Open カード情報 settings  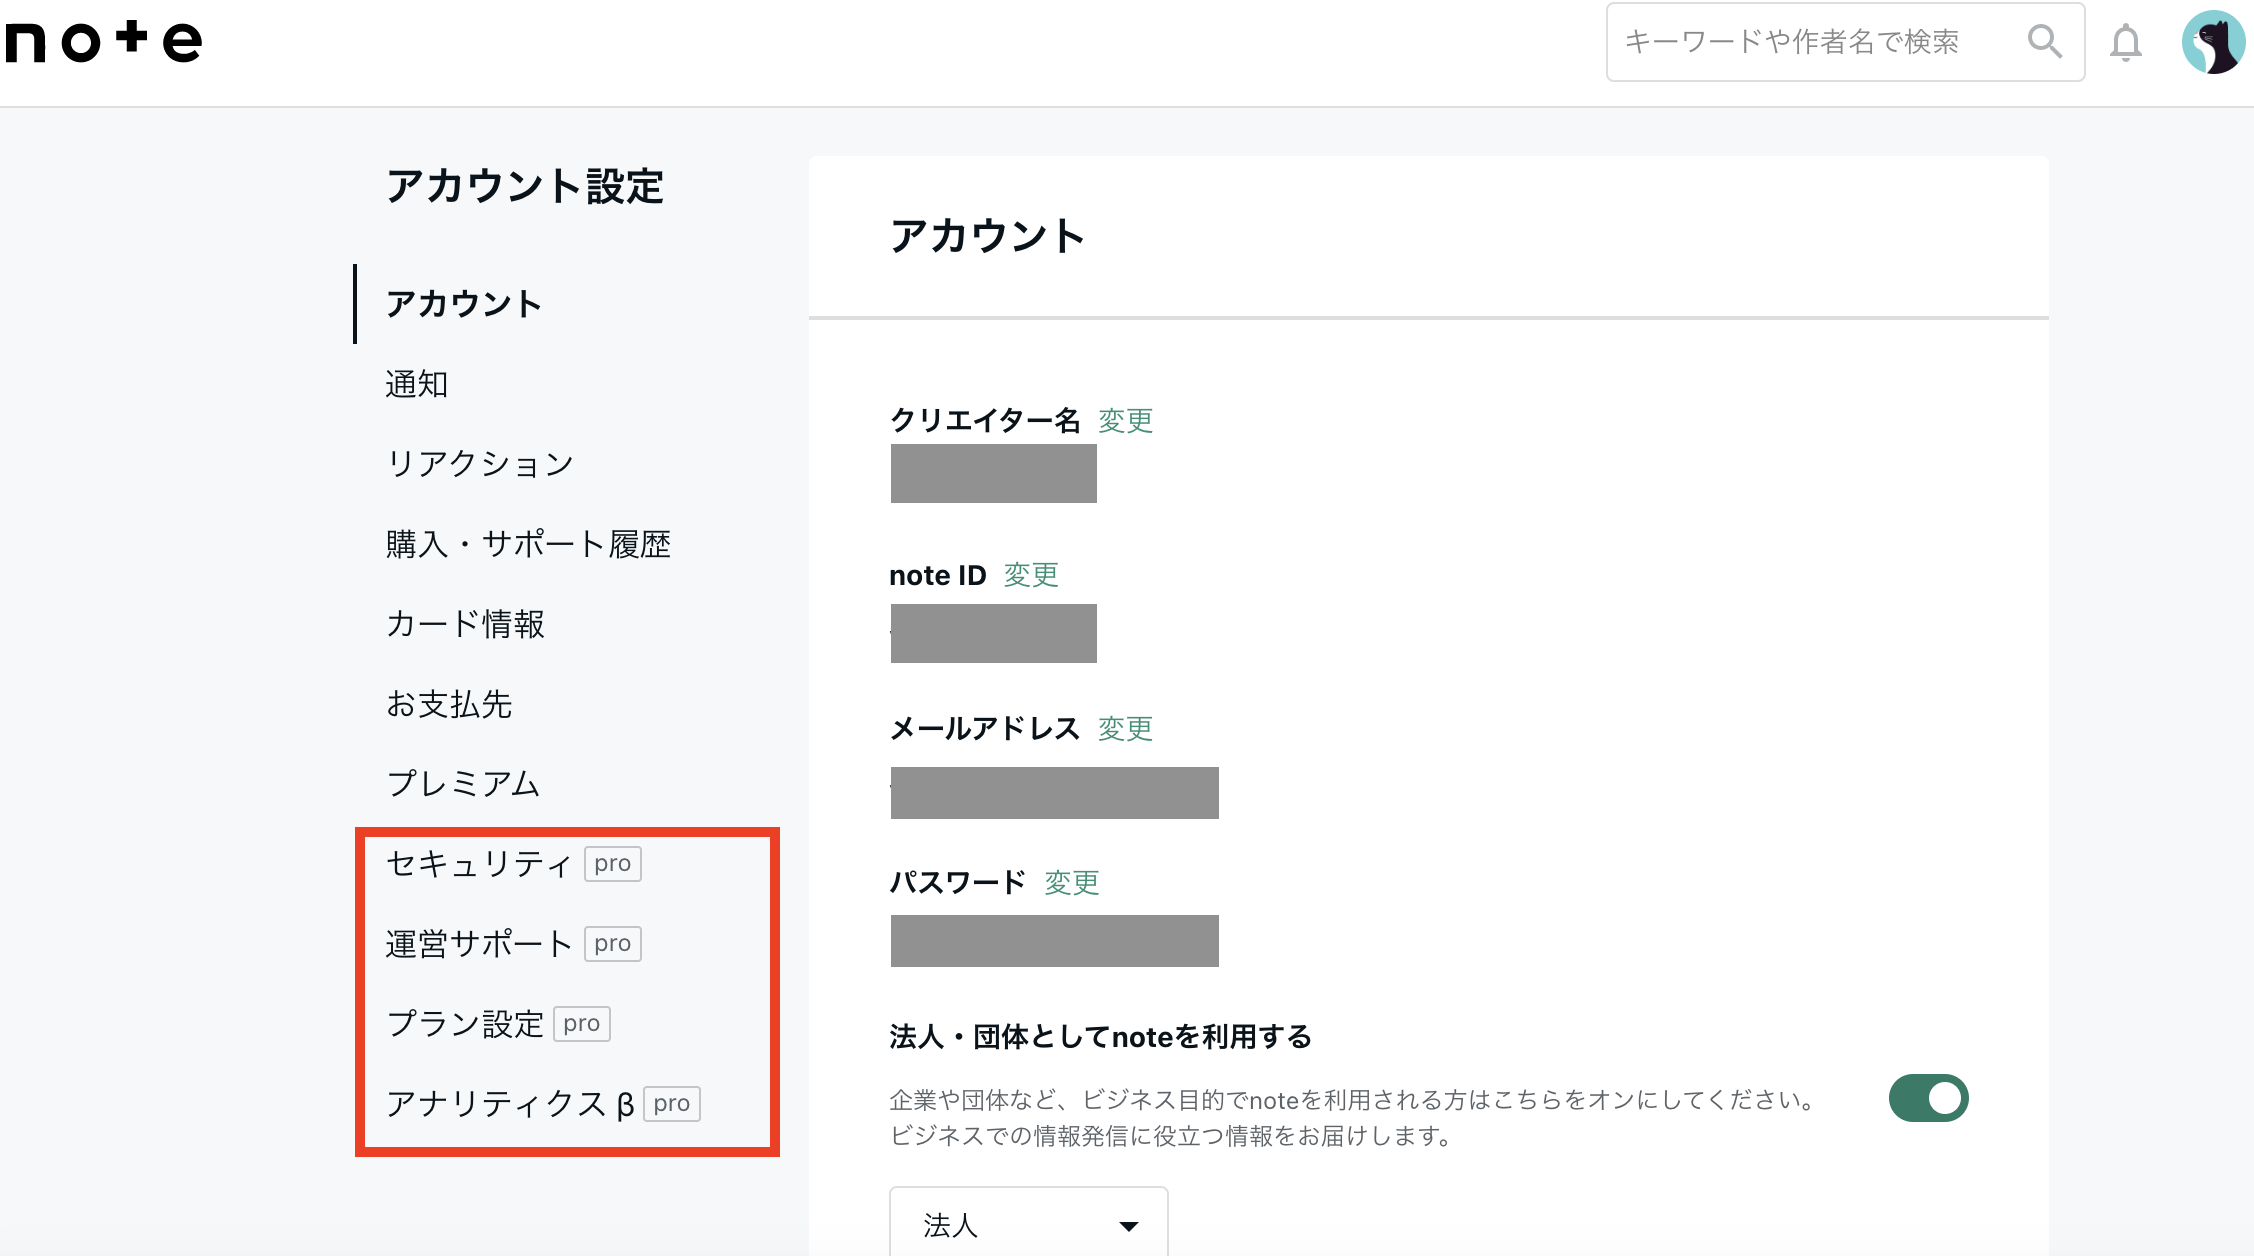[x=465, y=624]
